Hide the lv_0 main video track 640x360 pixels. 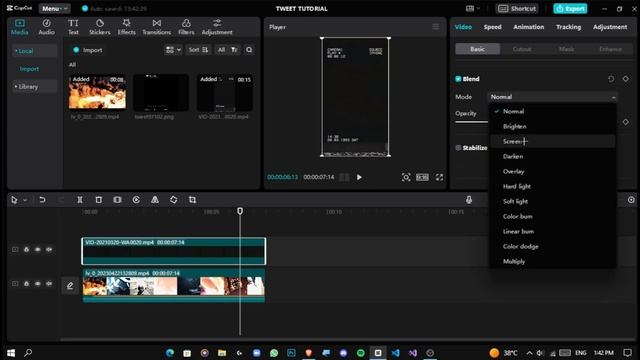pos(38,284)
